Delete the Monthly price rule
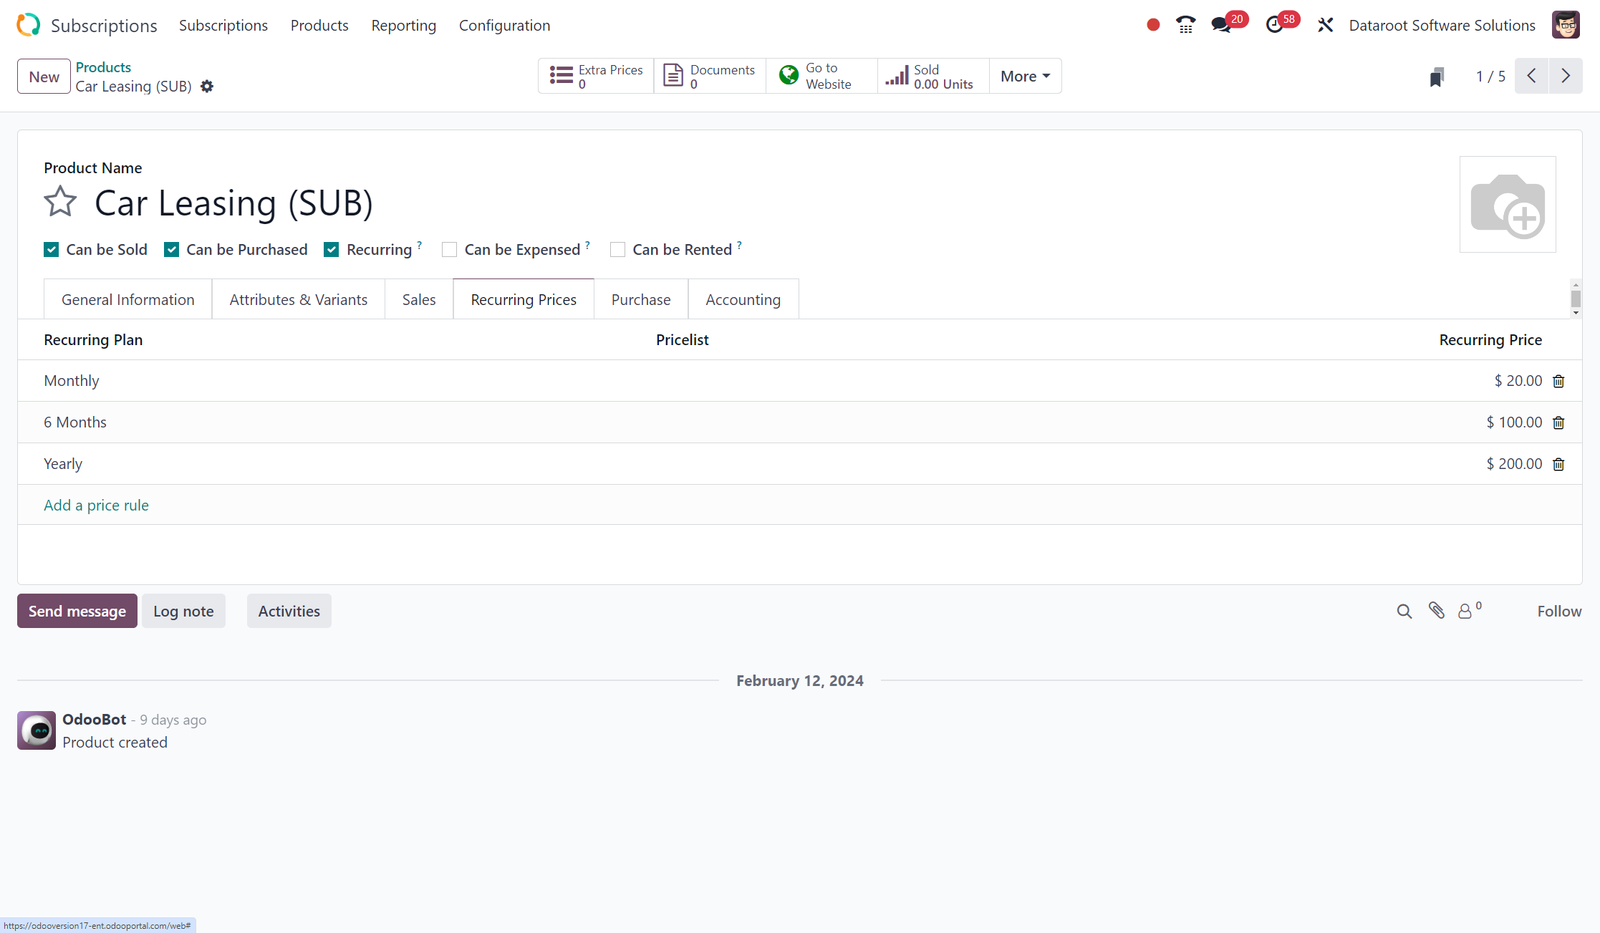 [x=1559, y=381]
